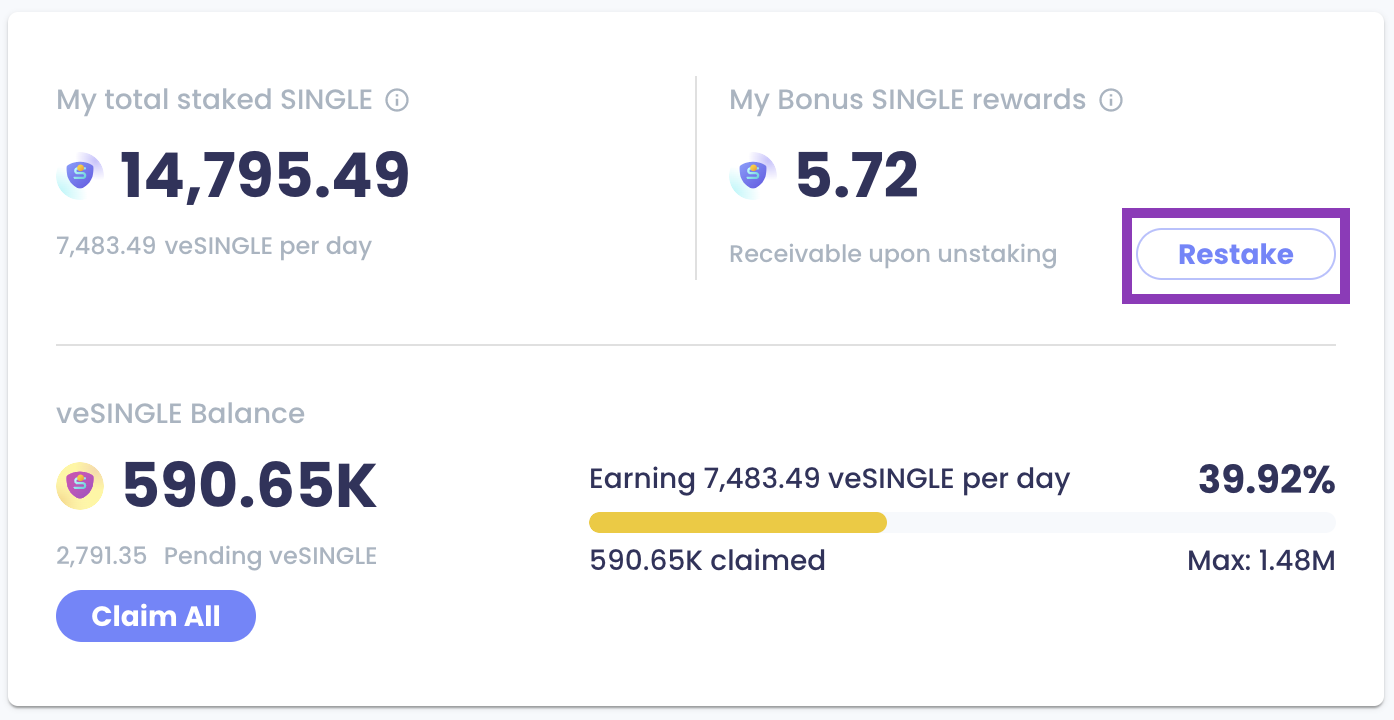This screenshot has height=720, width=1394.
Task: Click the '590.65K claimed' text
Action: [x=707, y=560]
